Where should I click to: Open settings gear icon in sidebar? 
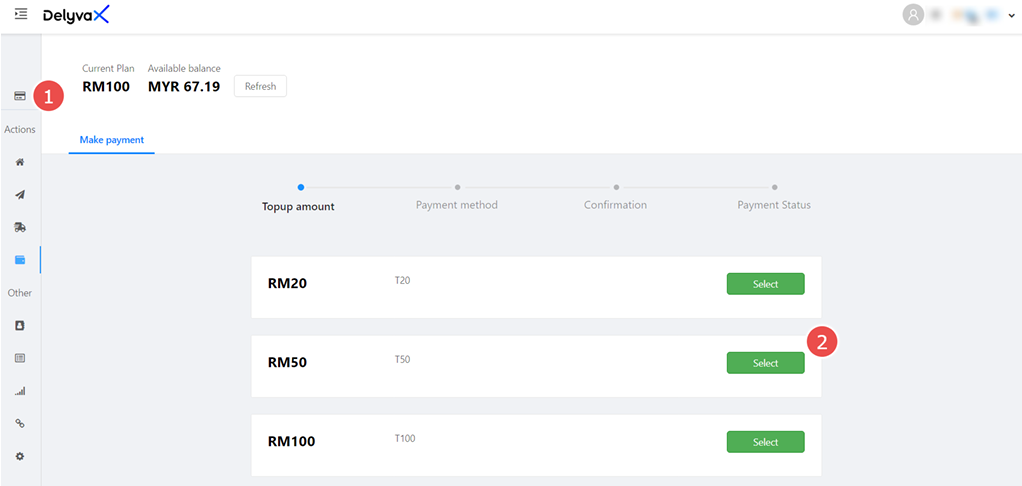(x=20, y=456)
